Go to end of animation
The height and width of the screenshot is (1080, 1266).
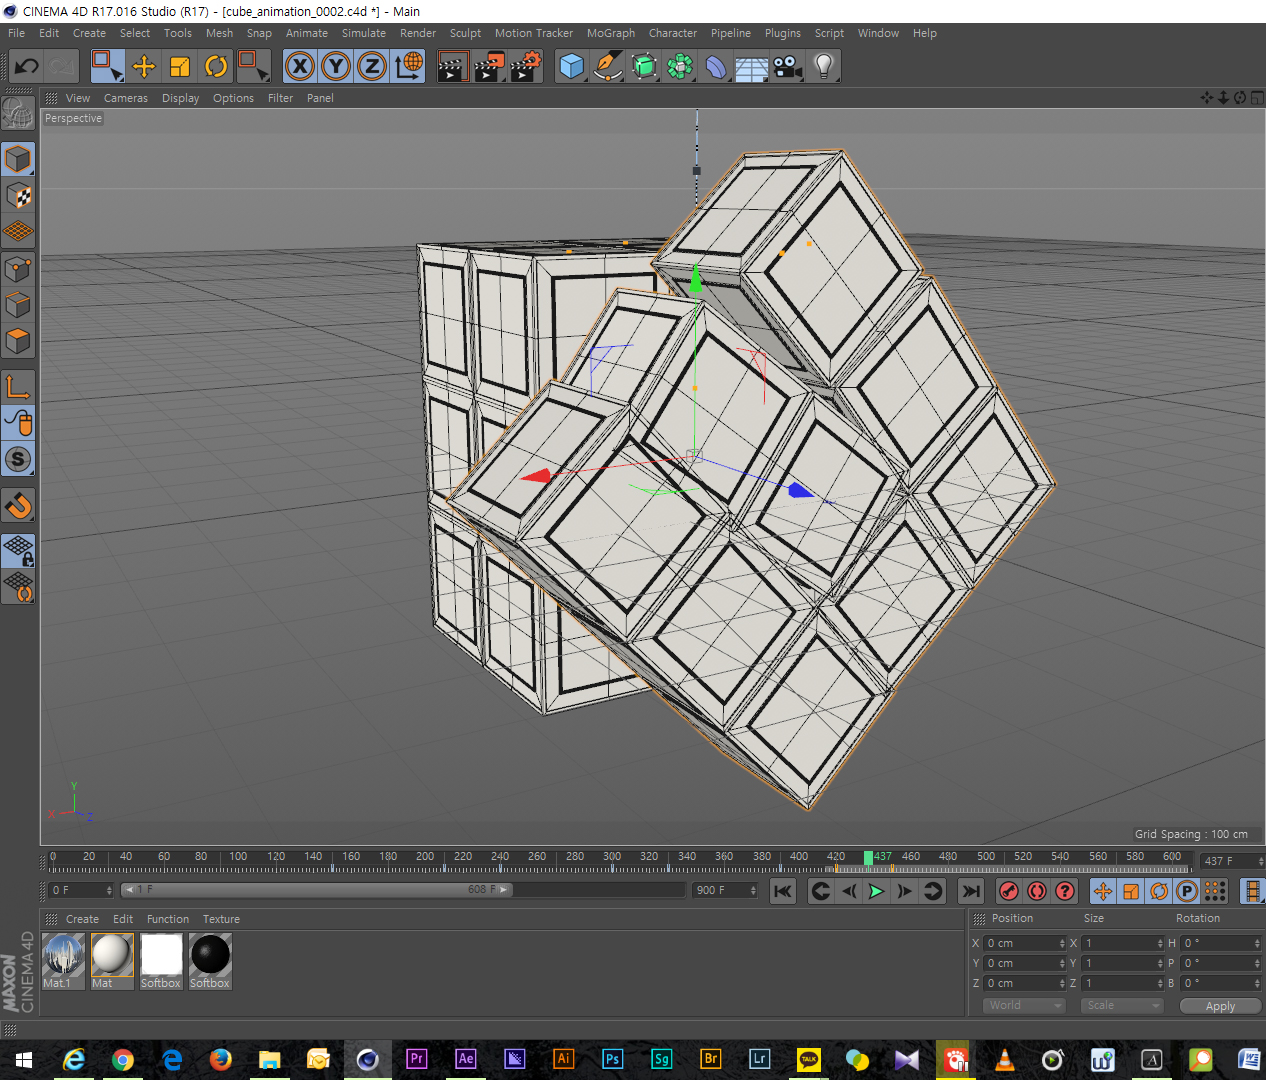pos(970,891)
